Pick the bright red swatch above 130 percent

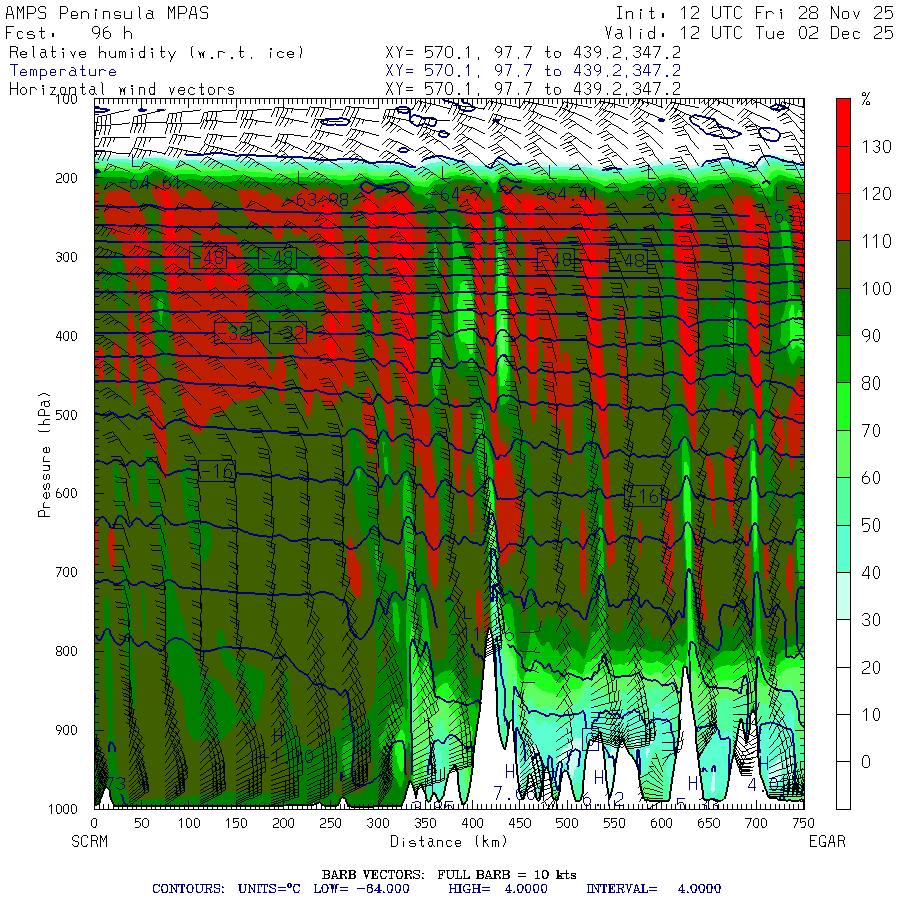click(x=843, y=122)
